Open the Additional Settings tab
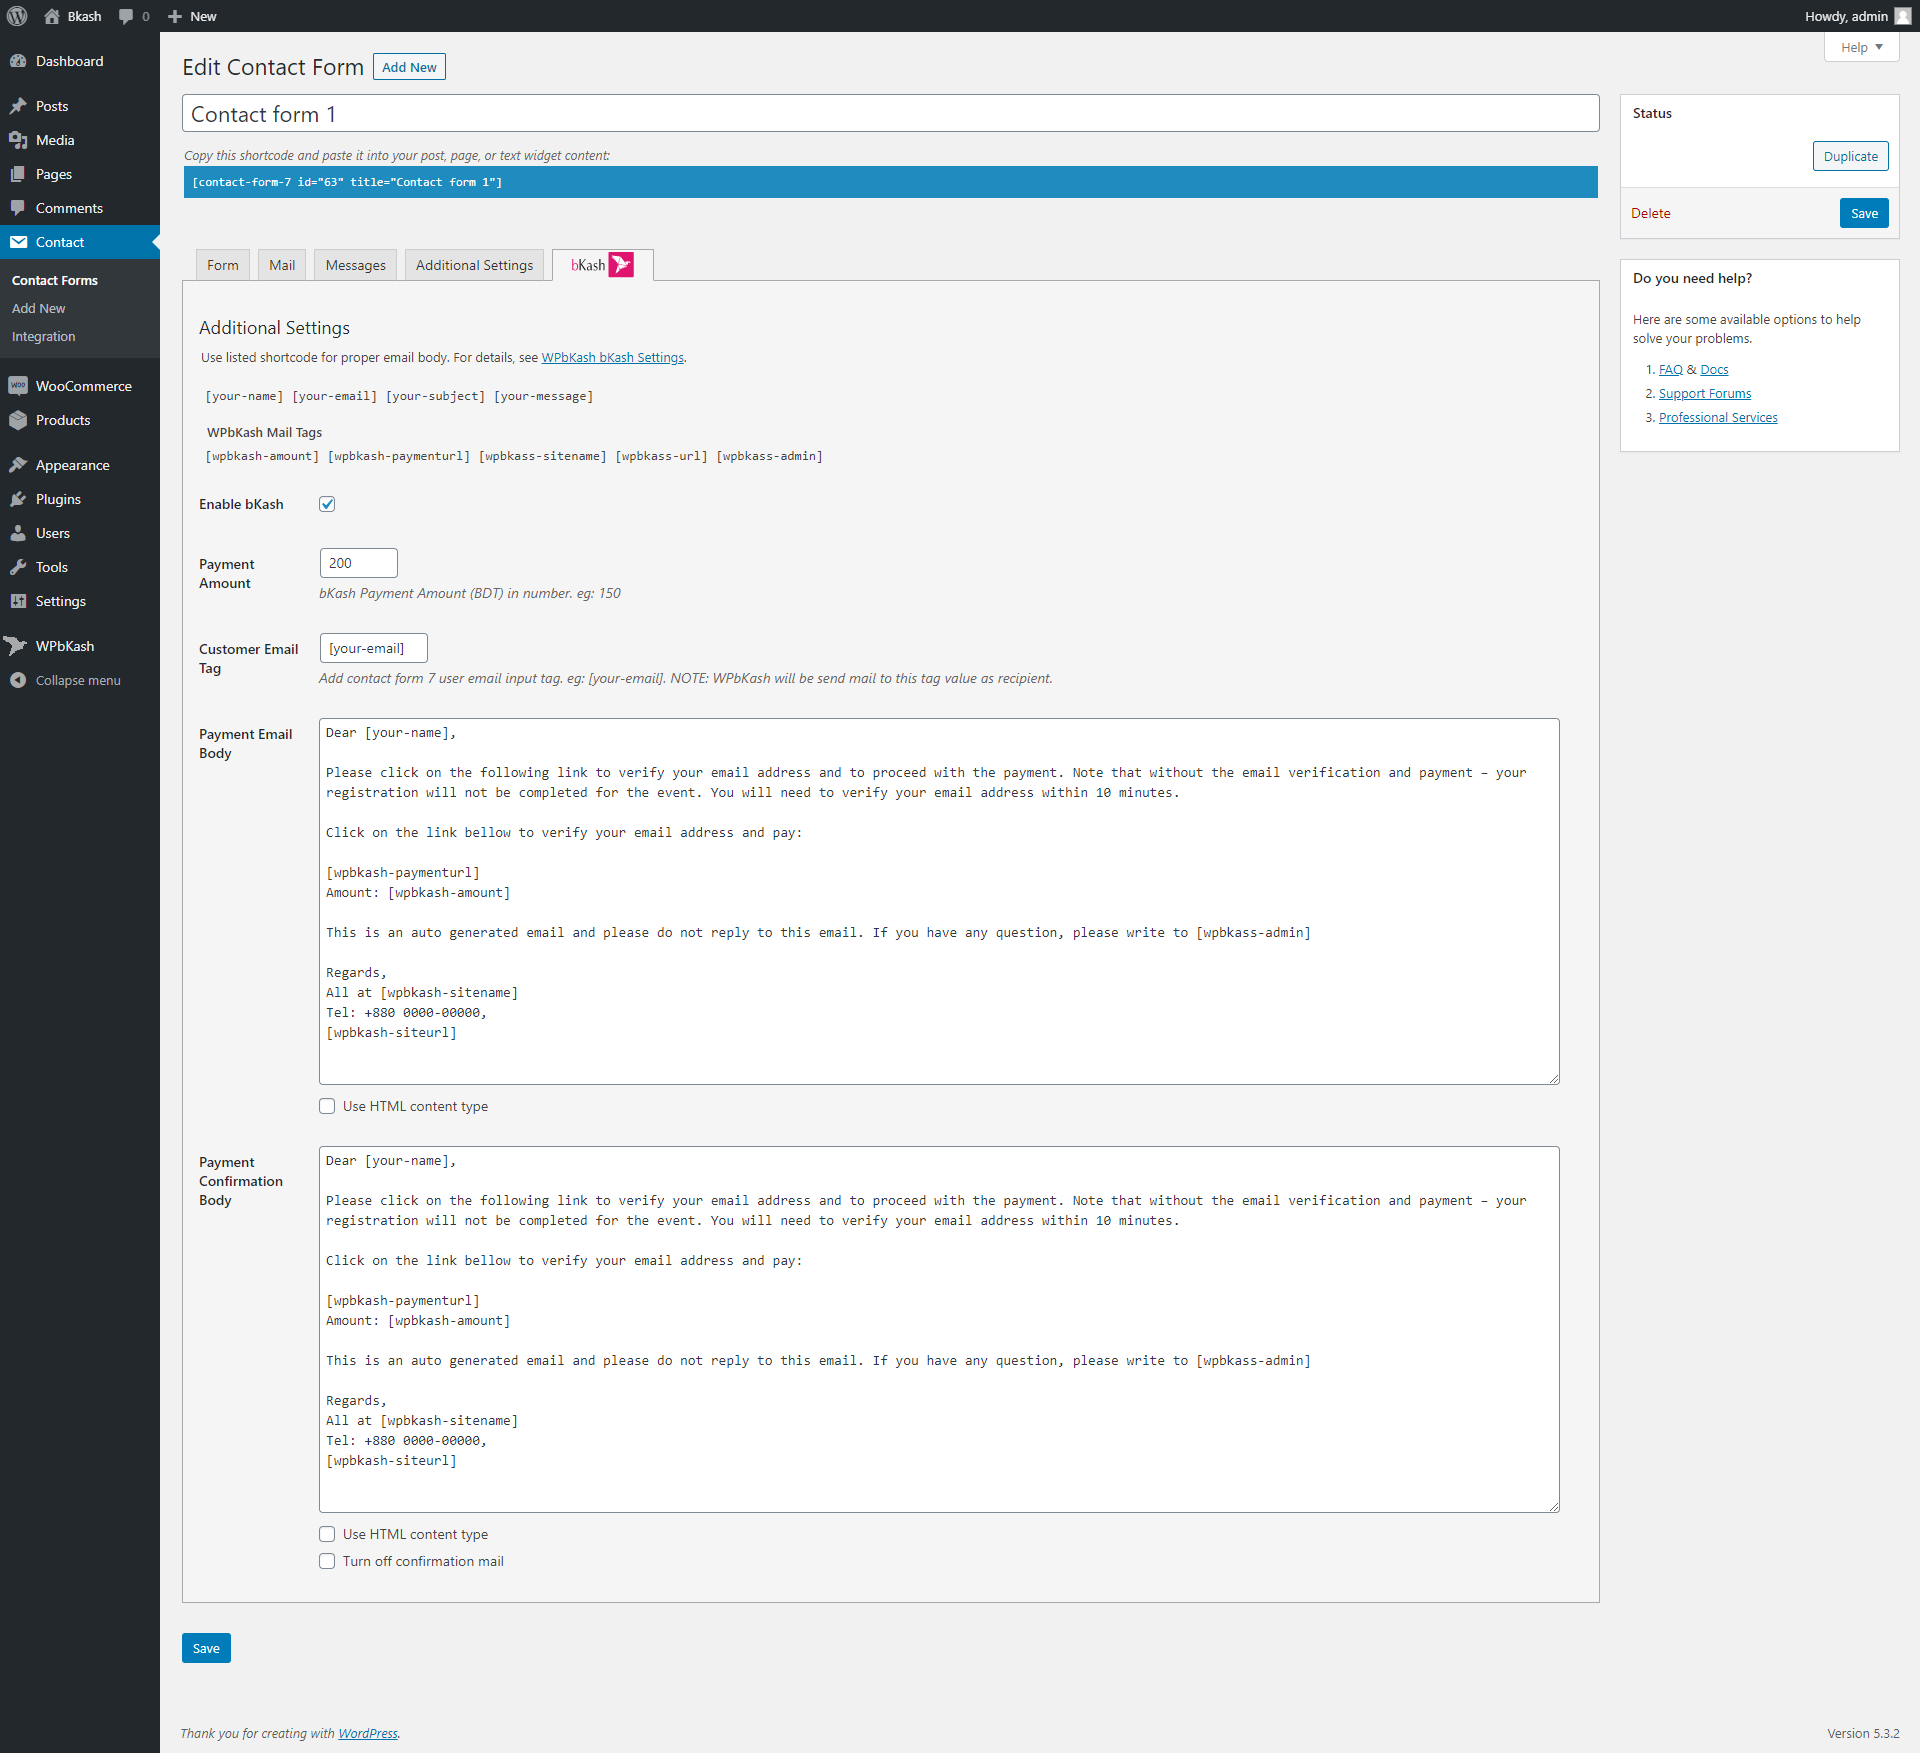This screenshot has width=1920, height=1753. tap(474, 265)
